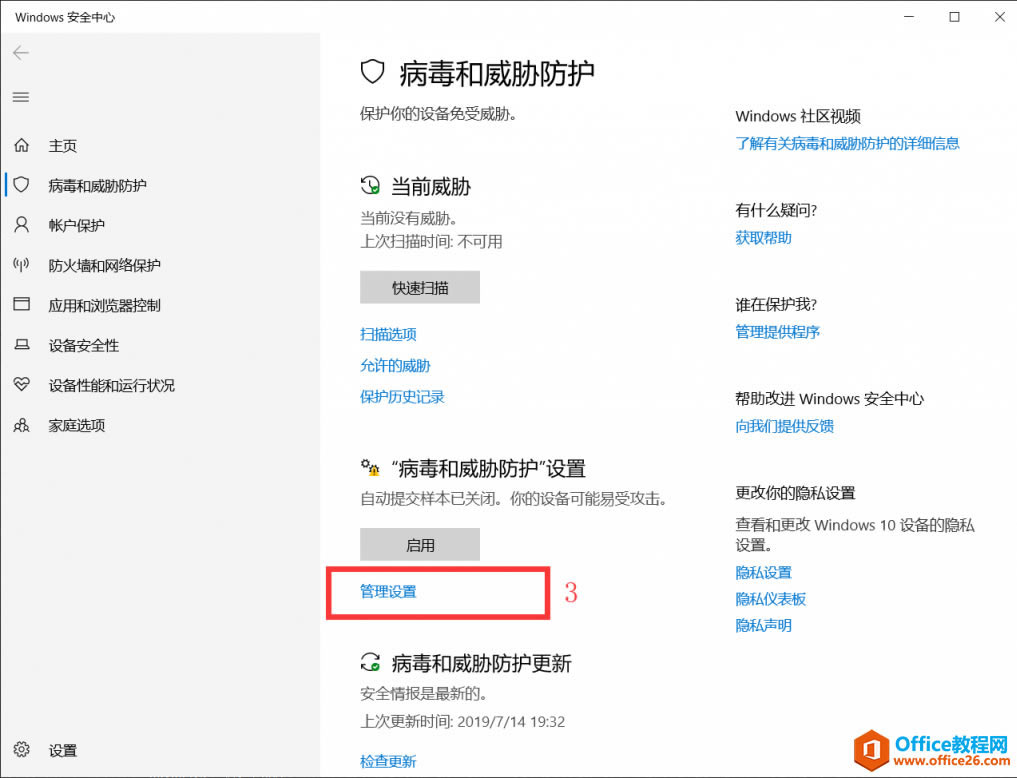
Task: Open the hamburger navigation menu
Action: point(21,97)
